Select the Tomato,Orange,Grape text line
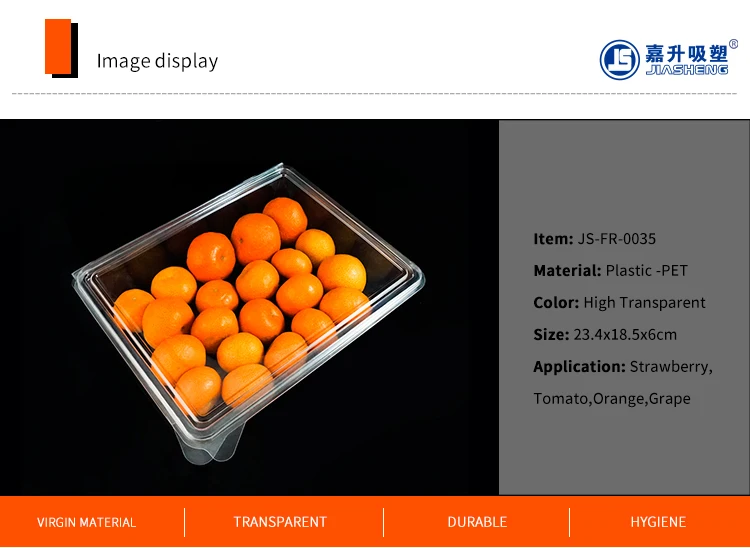The image size is (750, 548). click(612, 399)
